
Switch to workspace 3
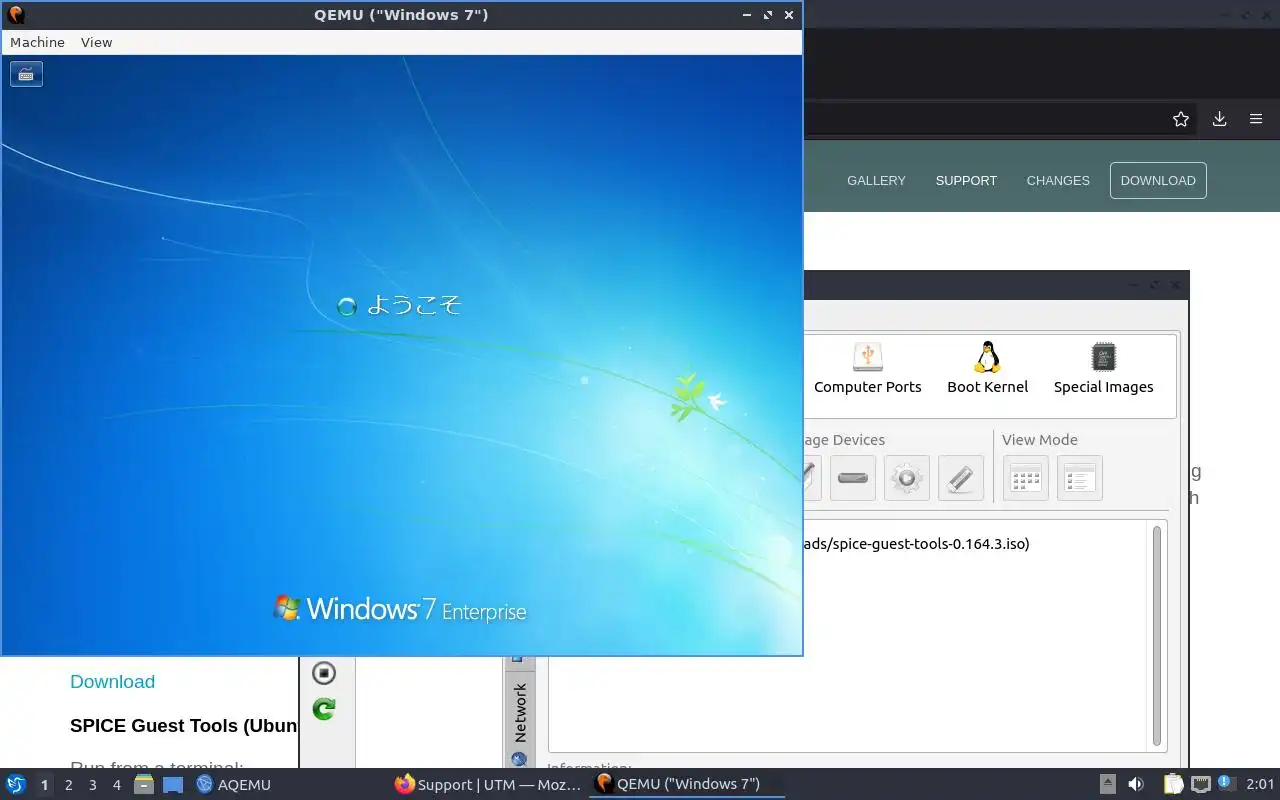[92, 785]
